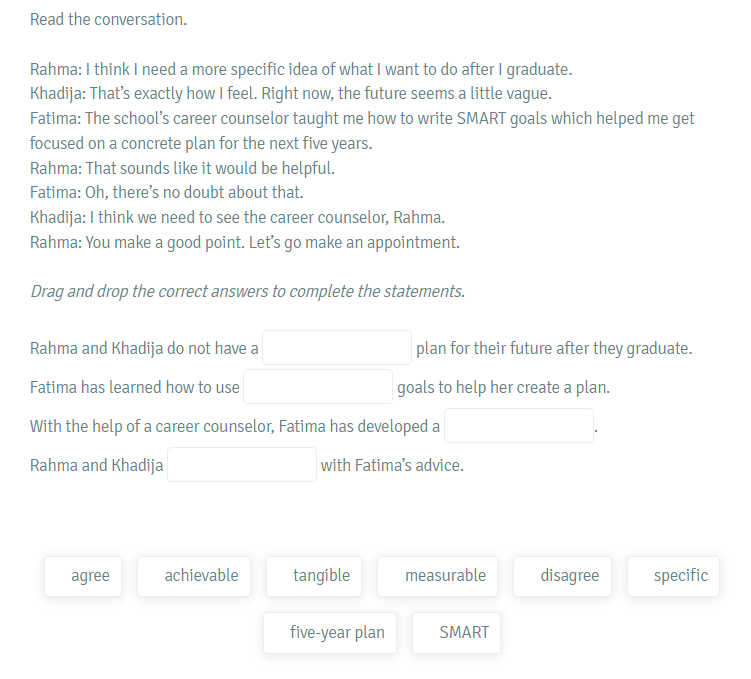Click the blank before 'goals to help her'

pyautogui.click(x=318, y=386)
